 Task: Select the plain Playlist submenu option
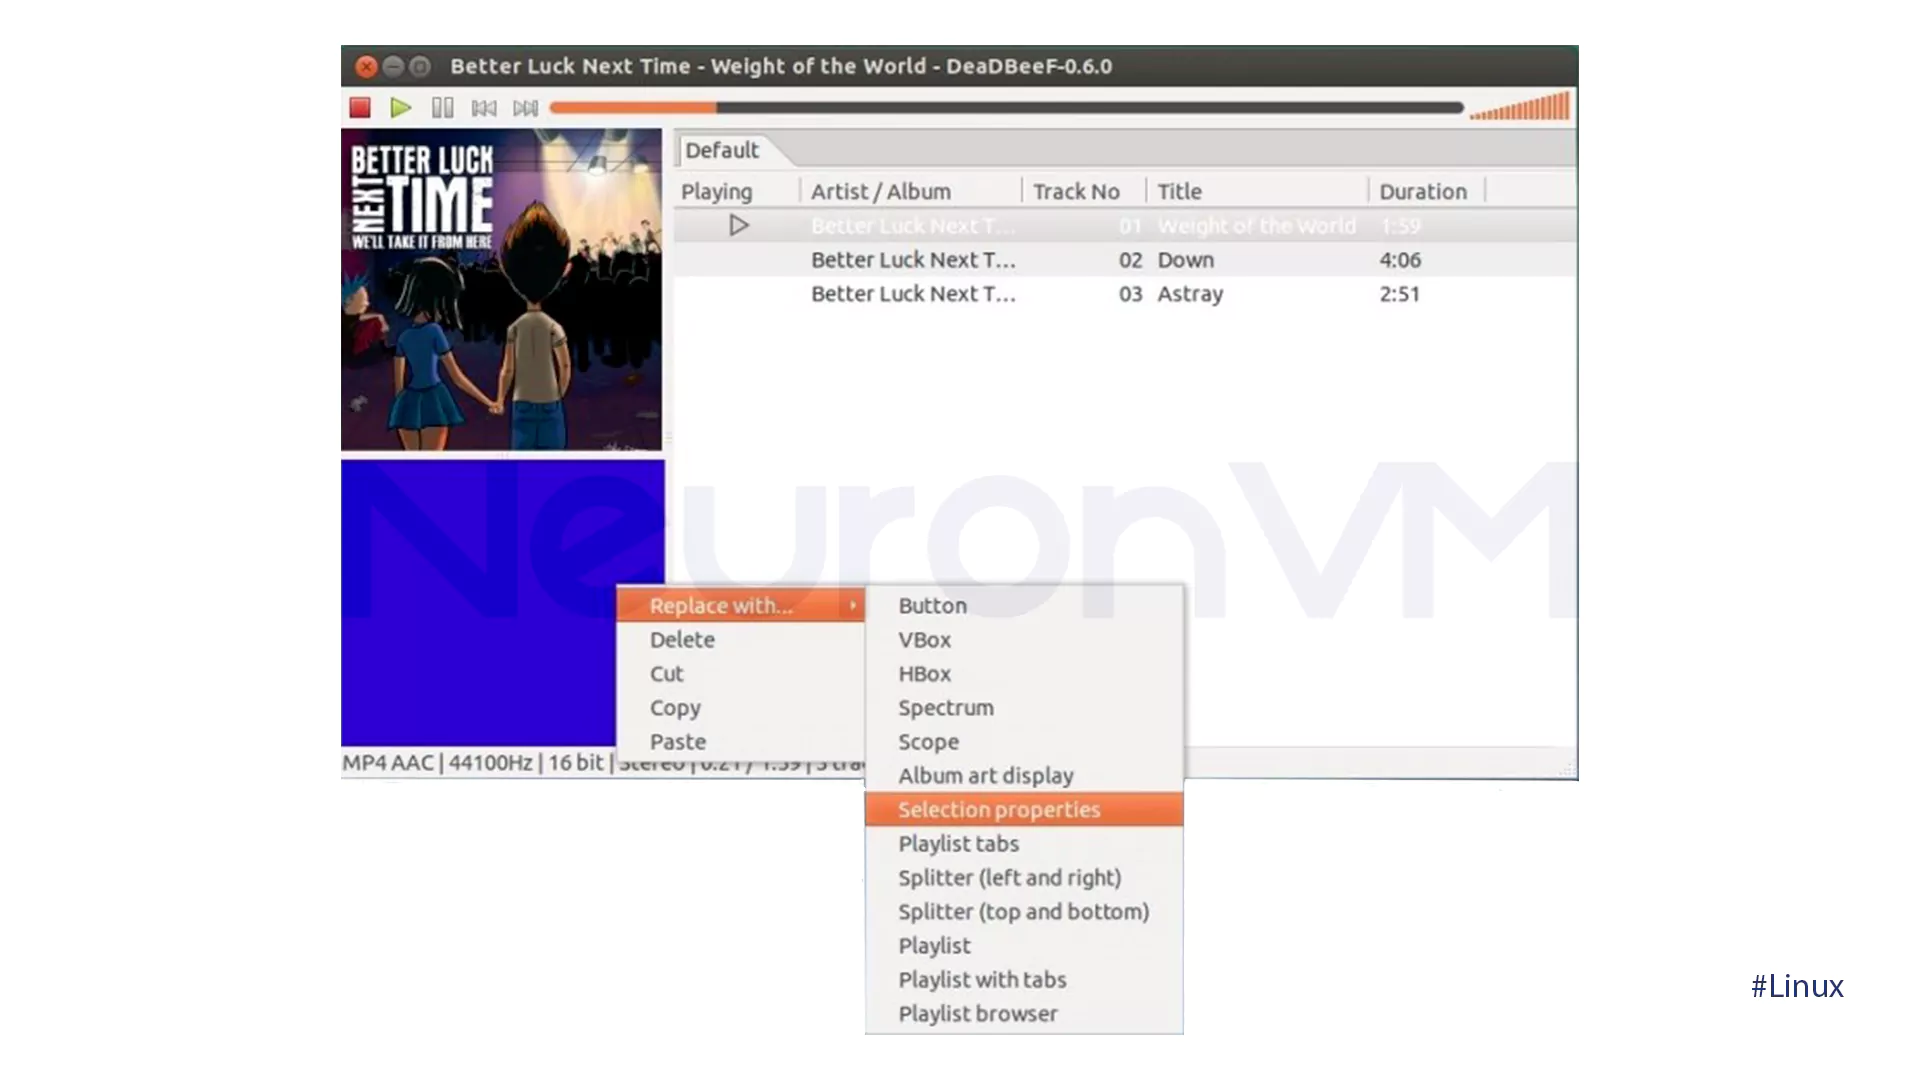(1024, 946)
